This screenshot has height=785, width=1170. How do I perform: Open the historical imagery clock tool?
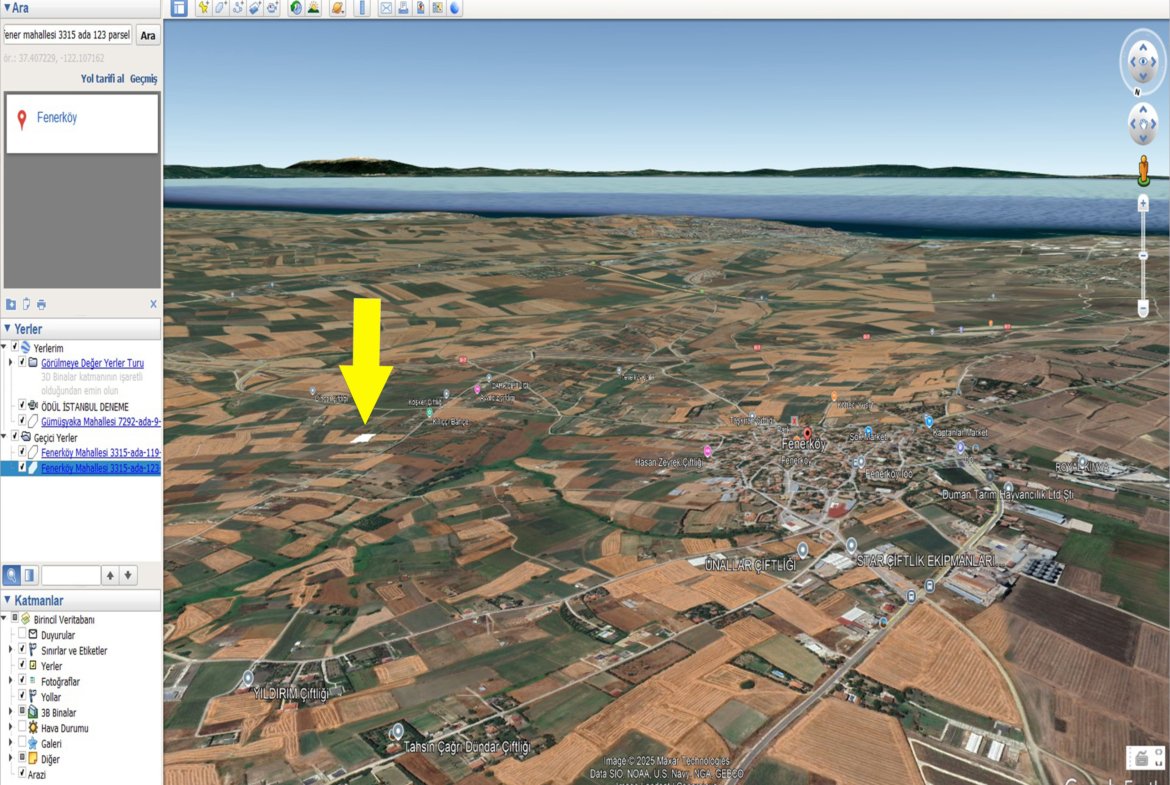point(296,8)
